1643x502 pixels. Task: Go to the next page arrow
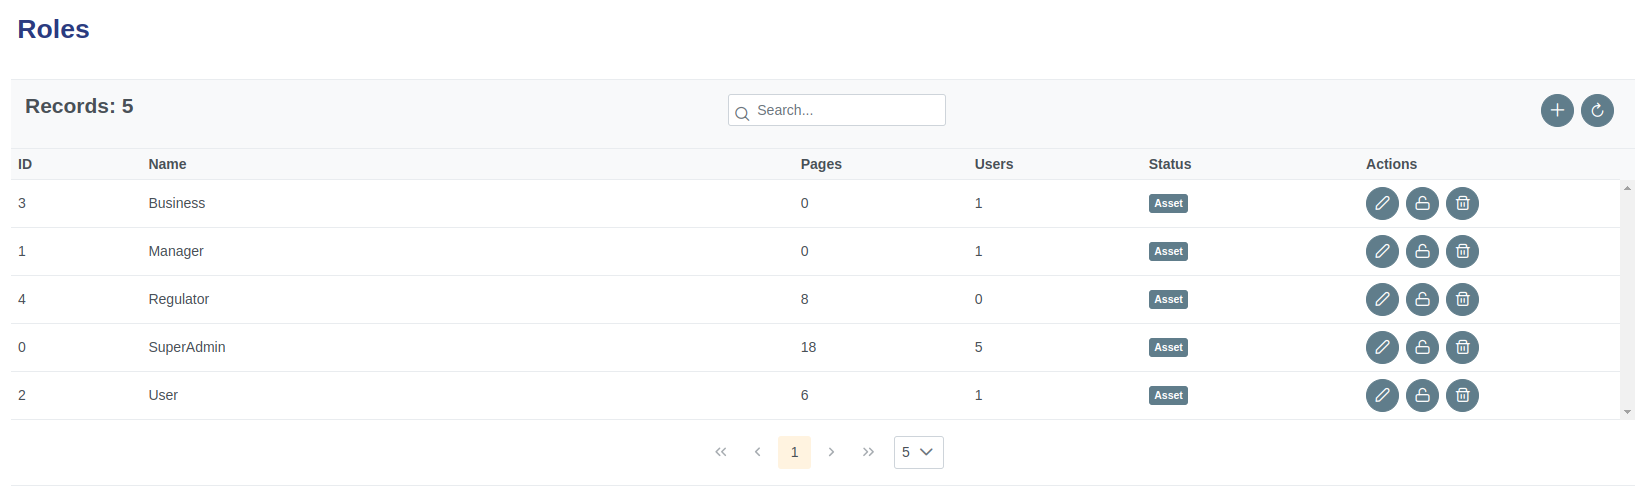click(831, 452)
